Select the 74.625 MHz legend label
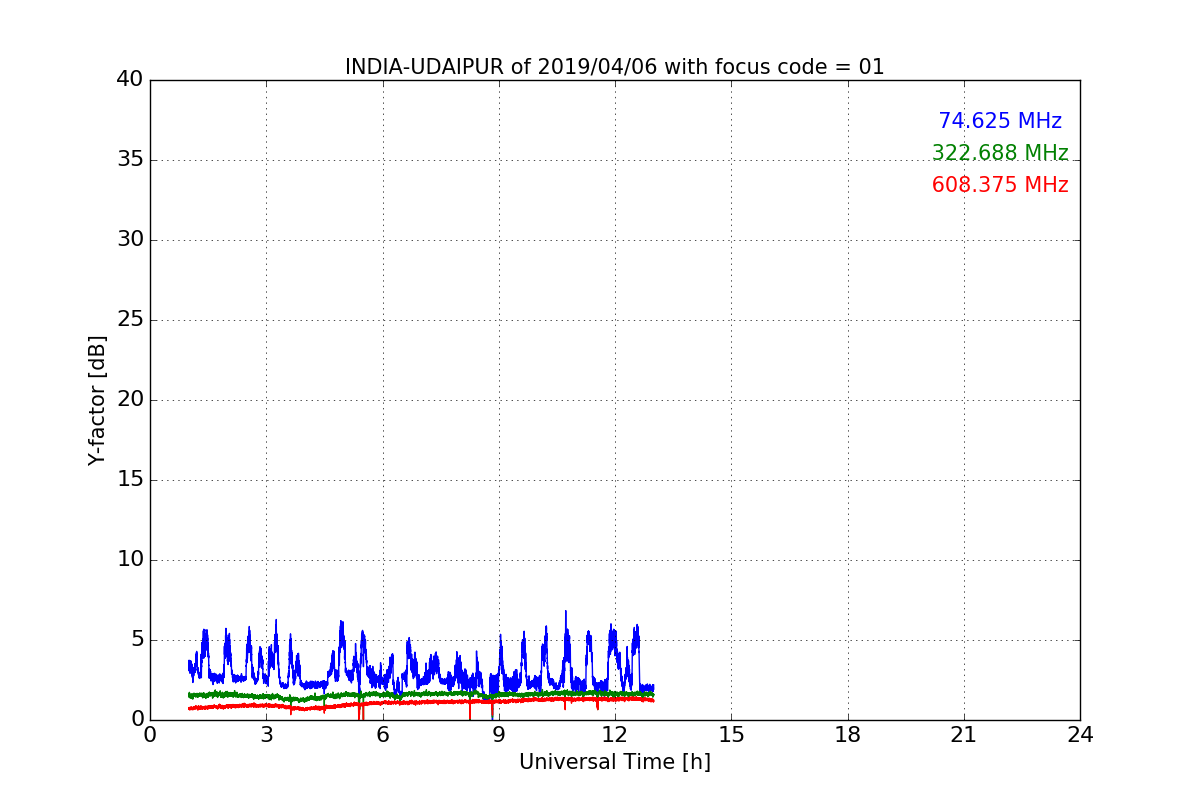This screenshot has height=800, width=1200. pos(1000,121)
